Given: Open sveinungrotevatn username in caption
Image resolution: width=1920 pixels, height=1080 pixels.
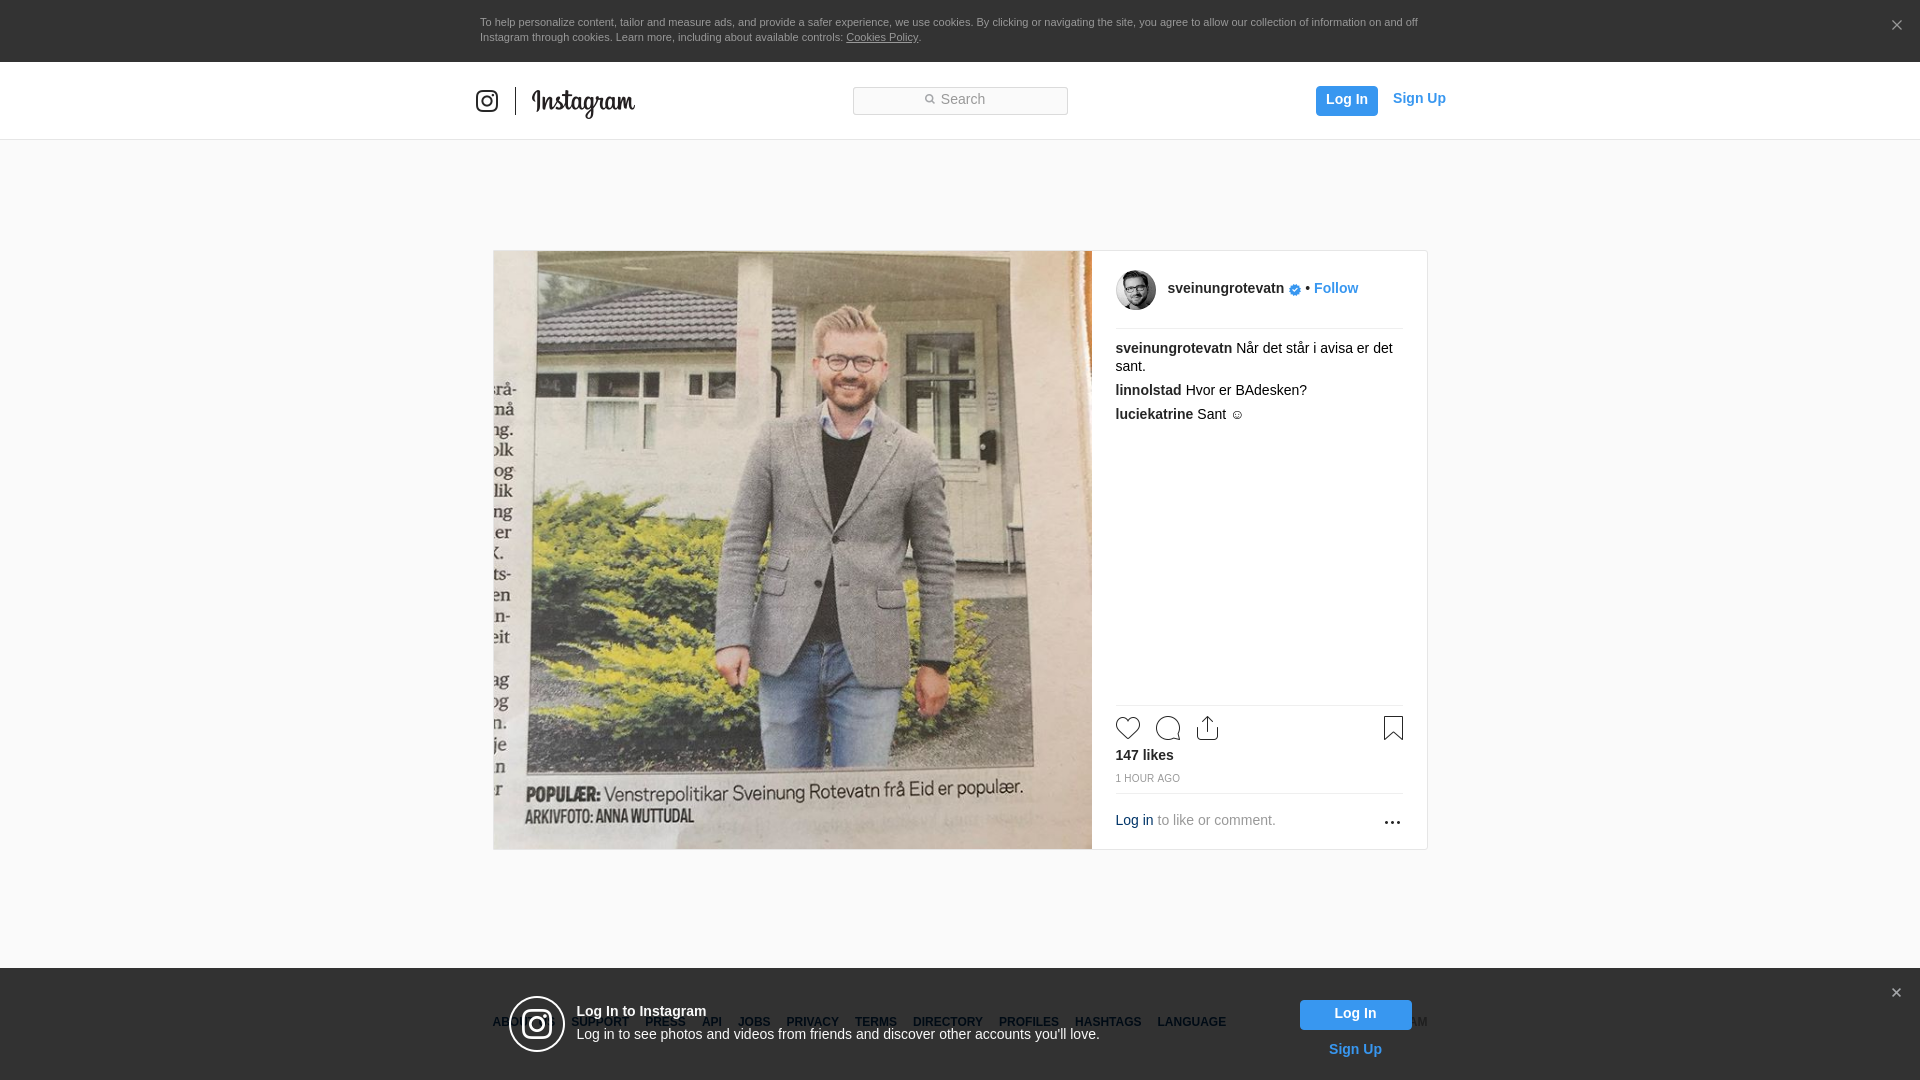Looking at the screenshot, I should [x=1174, y=348].
